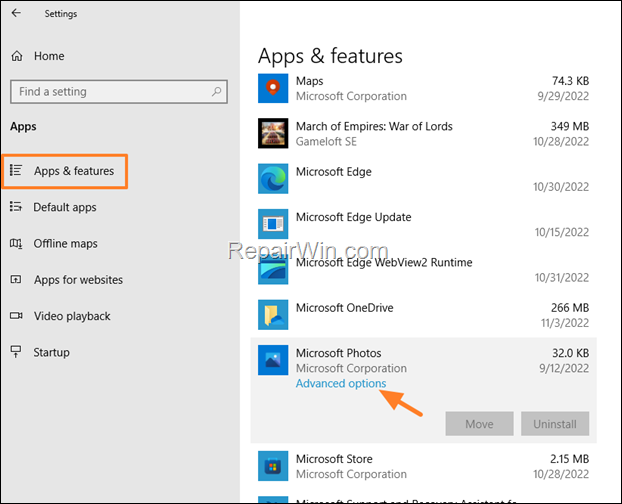Select the Maps app name
Image resolution: width=622 pixels, height=504 pixels.
point(309,81)
